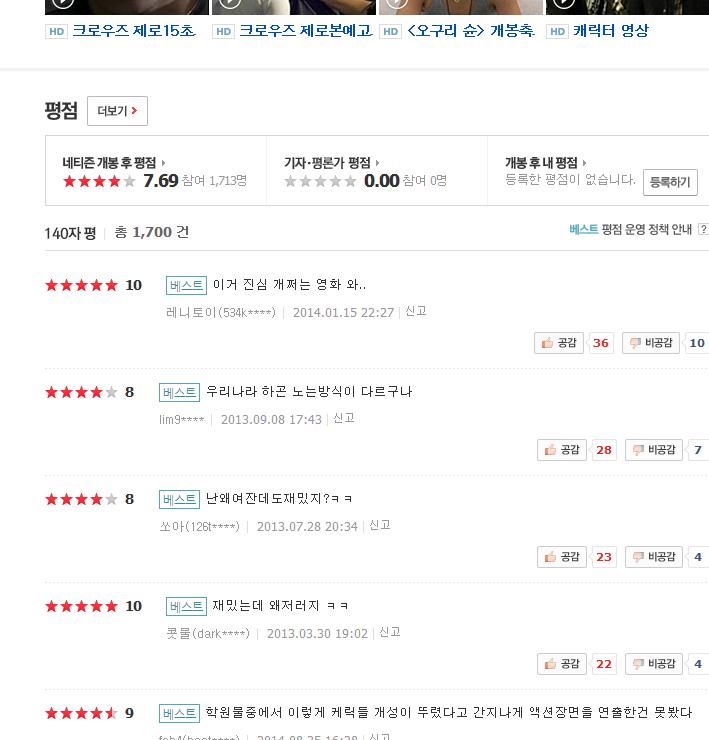The width and height of the screenshot is (709, 740).
Task: Give 비공감 to the review '재밌는데 왜저러지'
Action: 654,664
